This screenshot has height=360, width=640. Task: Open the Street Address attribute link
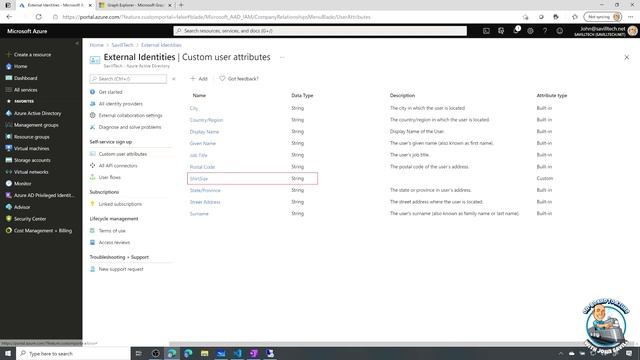[205, 202]
